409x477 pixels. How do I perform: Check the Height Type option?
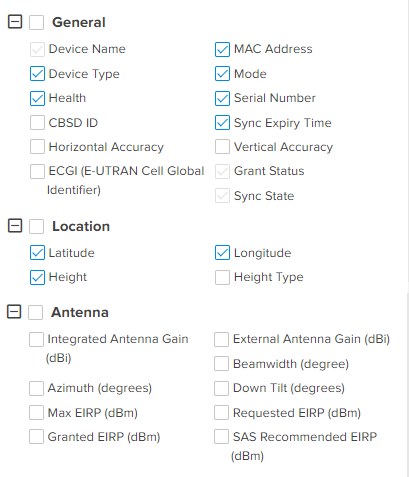coord(222,277)
